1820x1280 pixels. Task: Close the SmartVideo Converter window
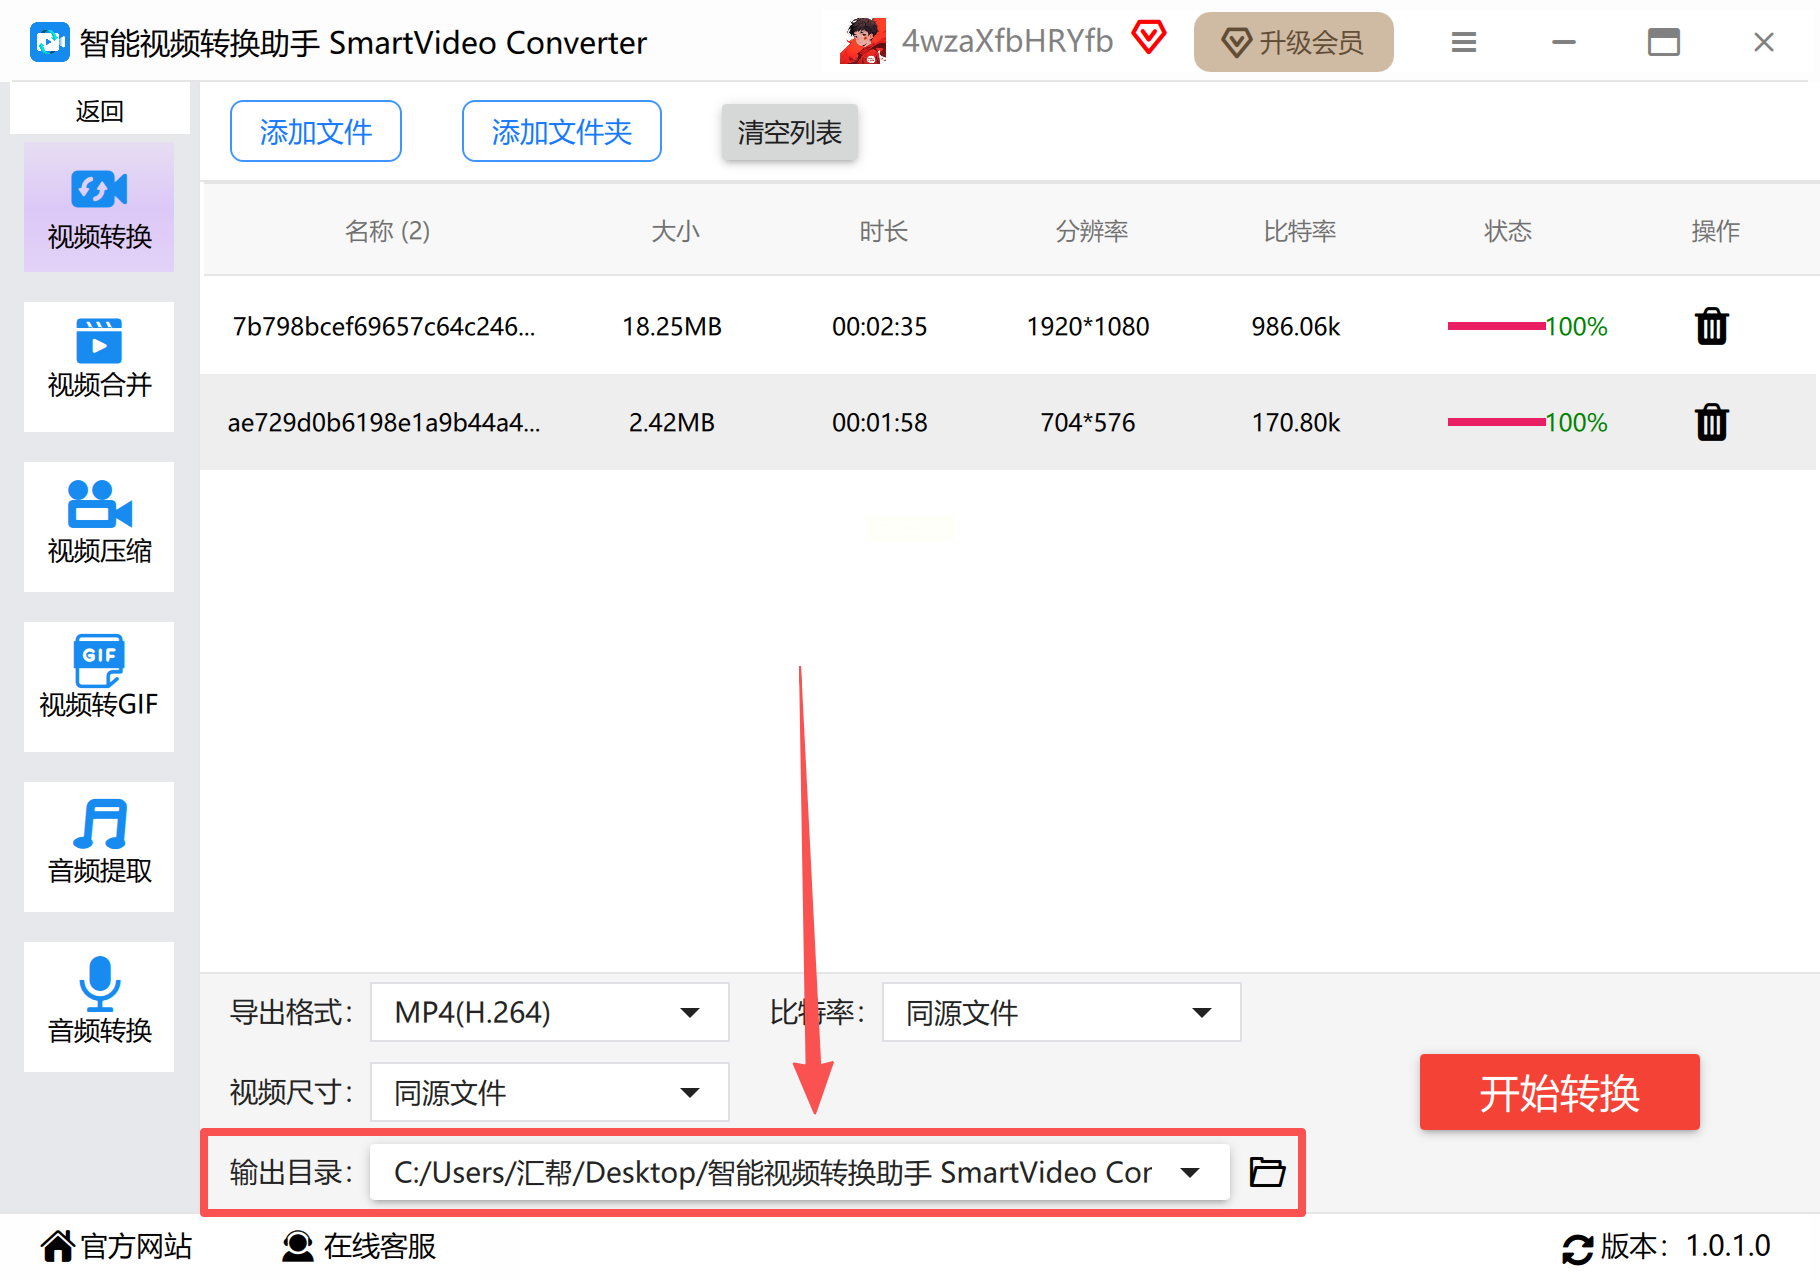click(x=1764, y=42)
